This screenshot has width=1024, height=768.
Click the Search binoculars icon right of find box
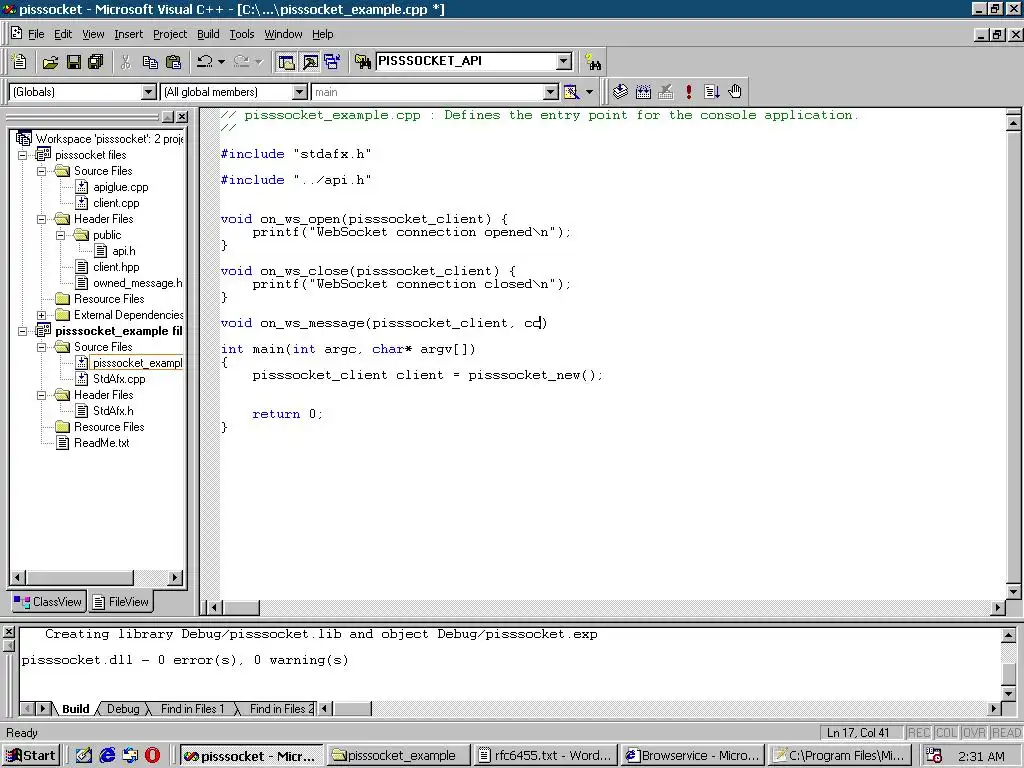tap(593, 62)
